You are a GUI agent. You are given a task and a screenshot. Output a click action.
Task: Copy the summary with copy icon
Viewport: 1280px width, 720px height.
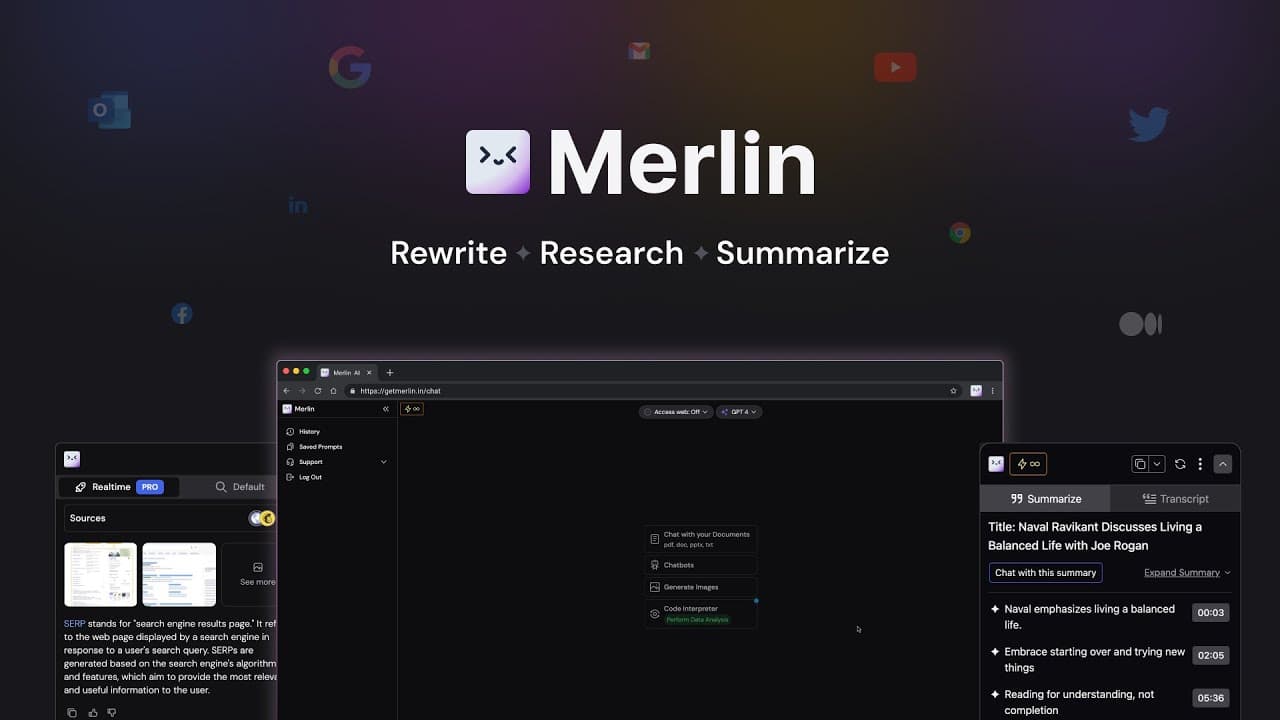1140,464
